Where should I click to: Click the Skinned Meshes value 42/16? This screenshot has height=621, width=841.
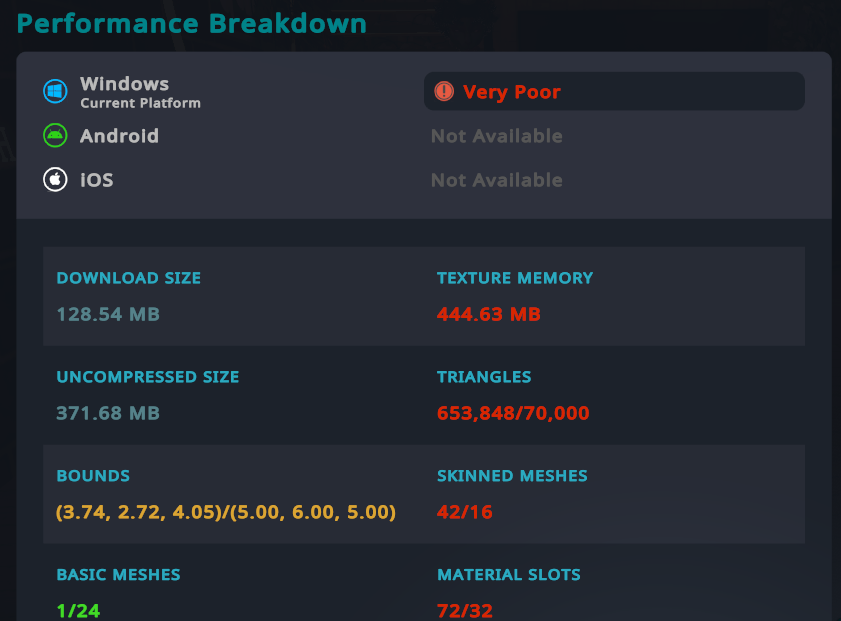tap(464, 512)
